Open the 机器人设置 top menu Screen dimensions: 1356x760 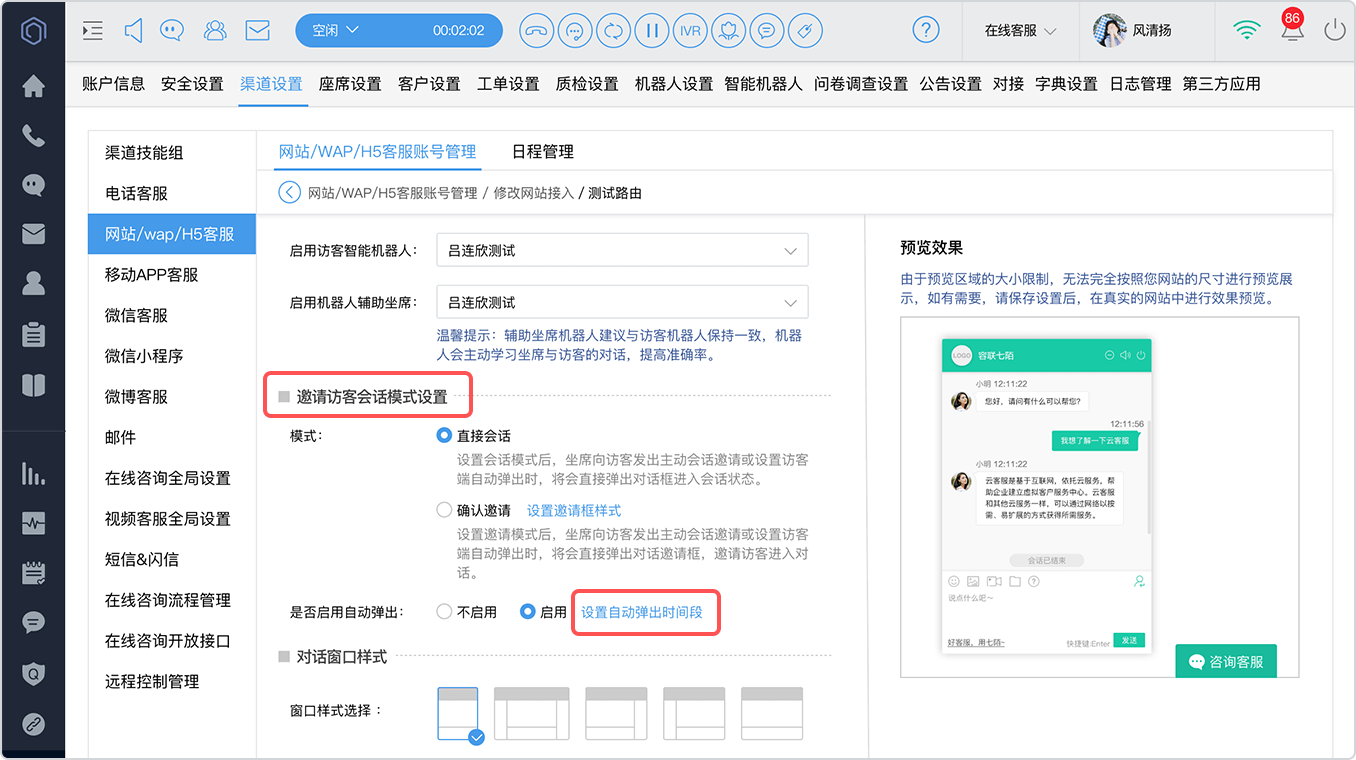click(x=674, y=84)
